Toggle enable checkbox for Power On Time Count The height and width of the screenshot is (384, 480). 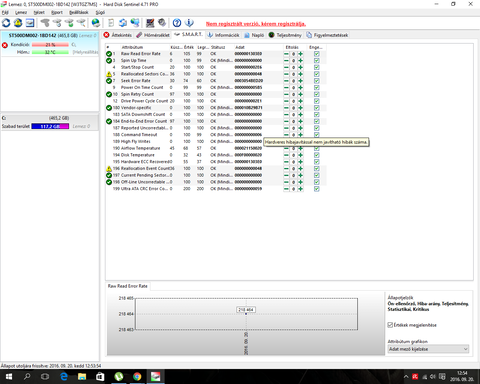[317, 88]
